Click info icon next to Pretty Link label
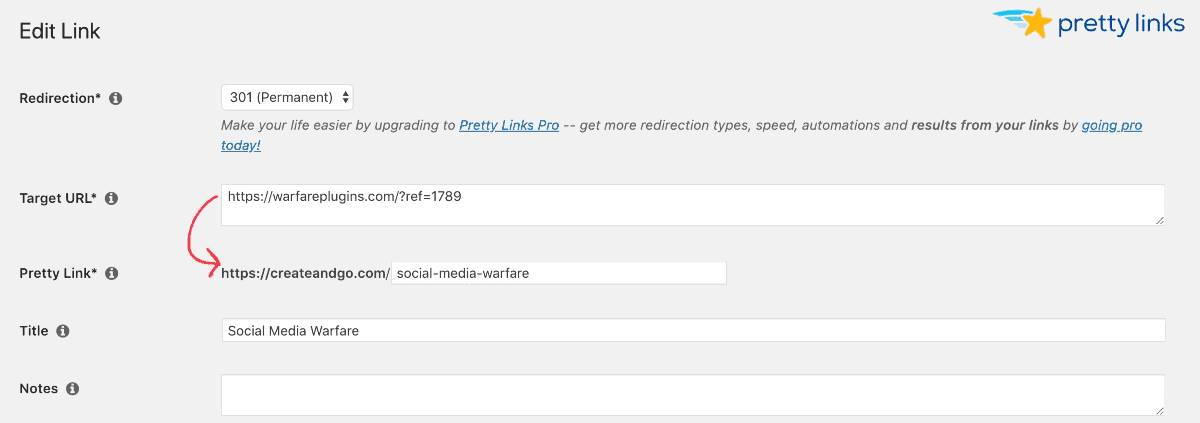Screen dimensions: 1200x423 click(112, 273)
